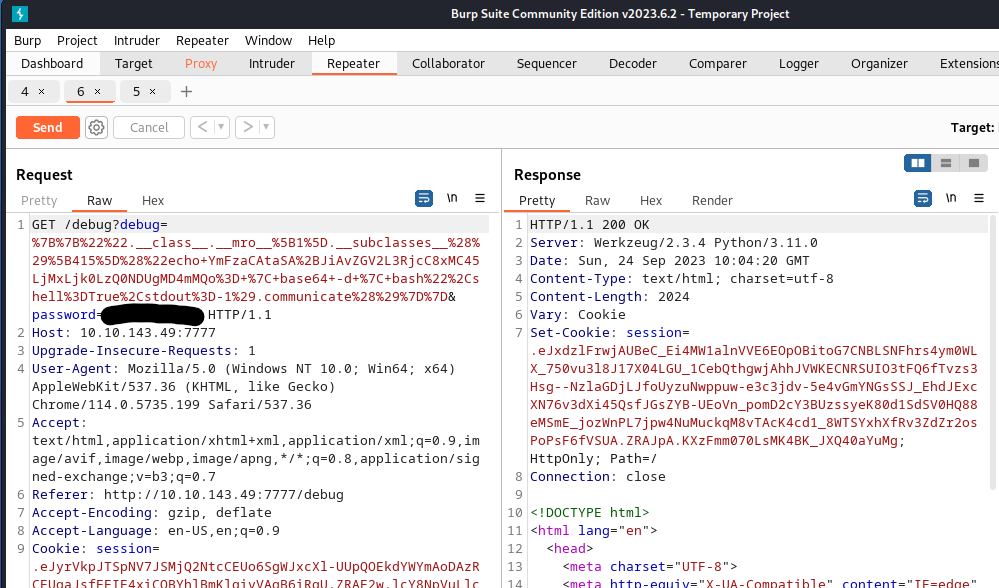This screenshot has width=999, height=588.
Task: Open the Request panel options menu
Action: [x=480, y=198]
